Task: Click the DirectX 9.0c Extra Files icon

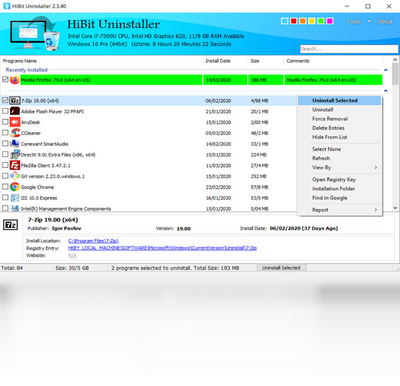Action: coord(15,154)
